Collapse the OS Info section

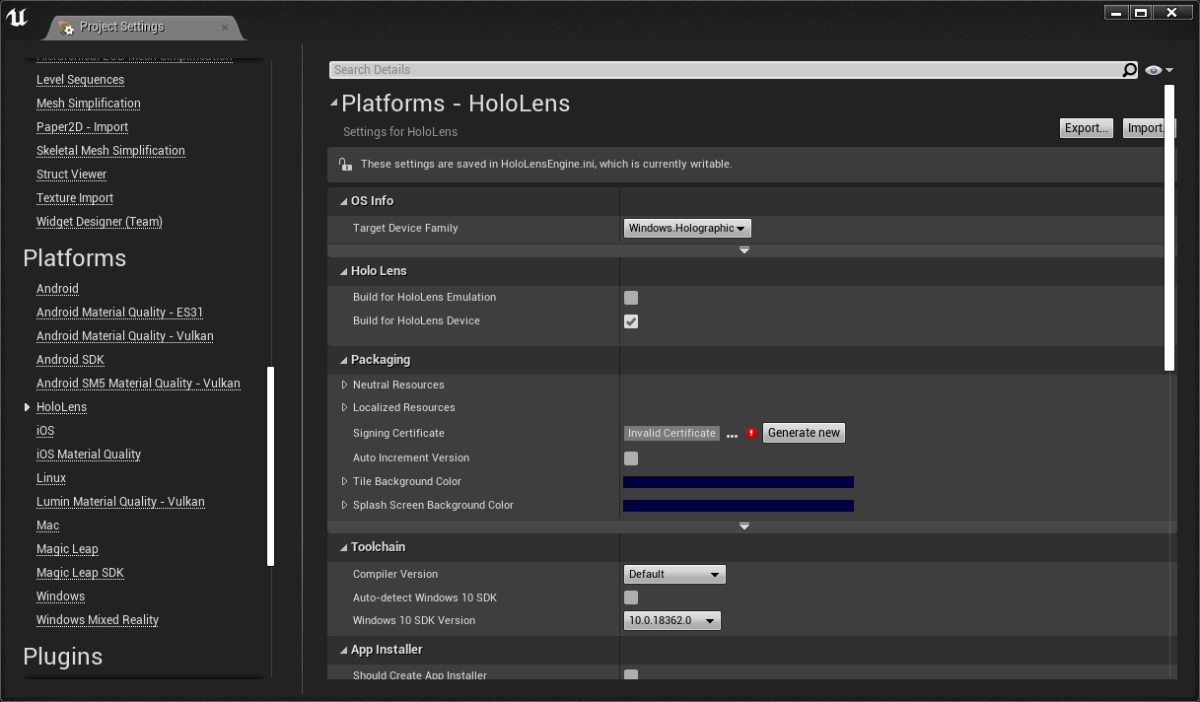[344, 201]
